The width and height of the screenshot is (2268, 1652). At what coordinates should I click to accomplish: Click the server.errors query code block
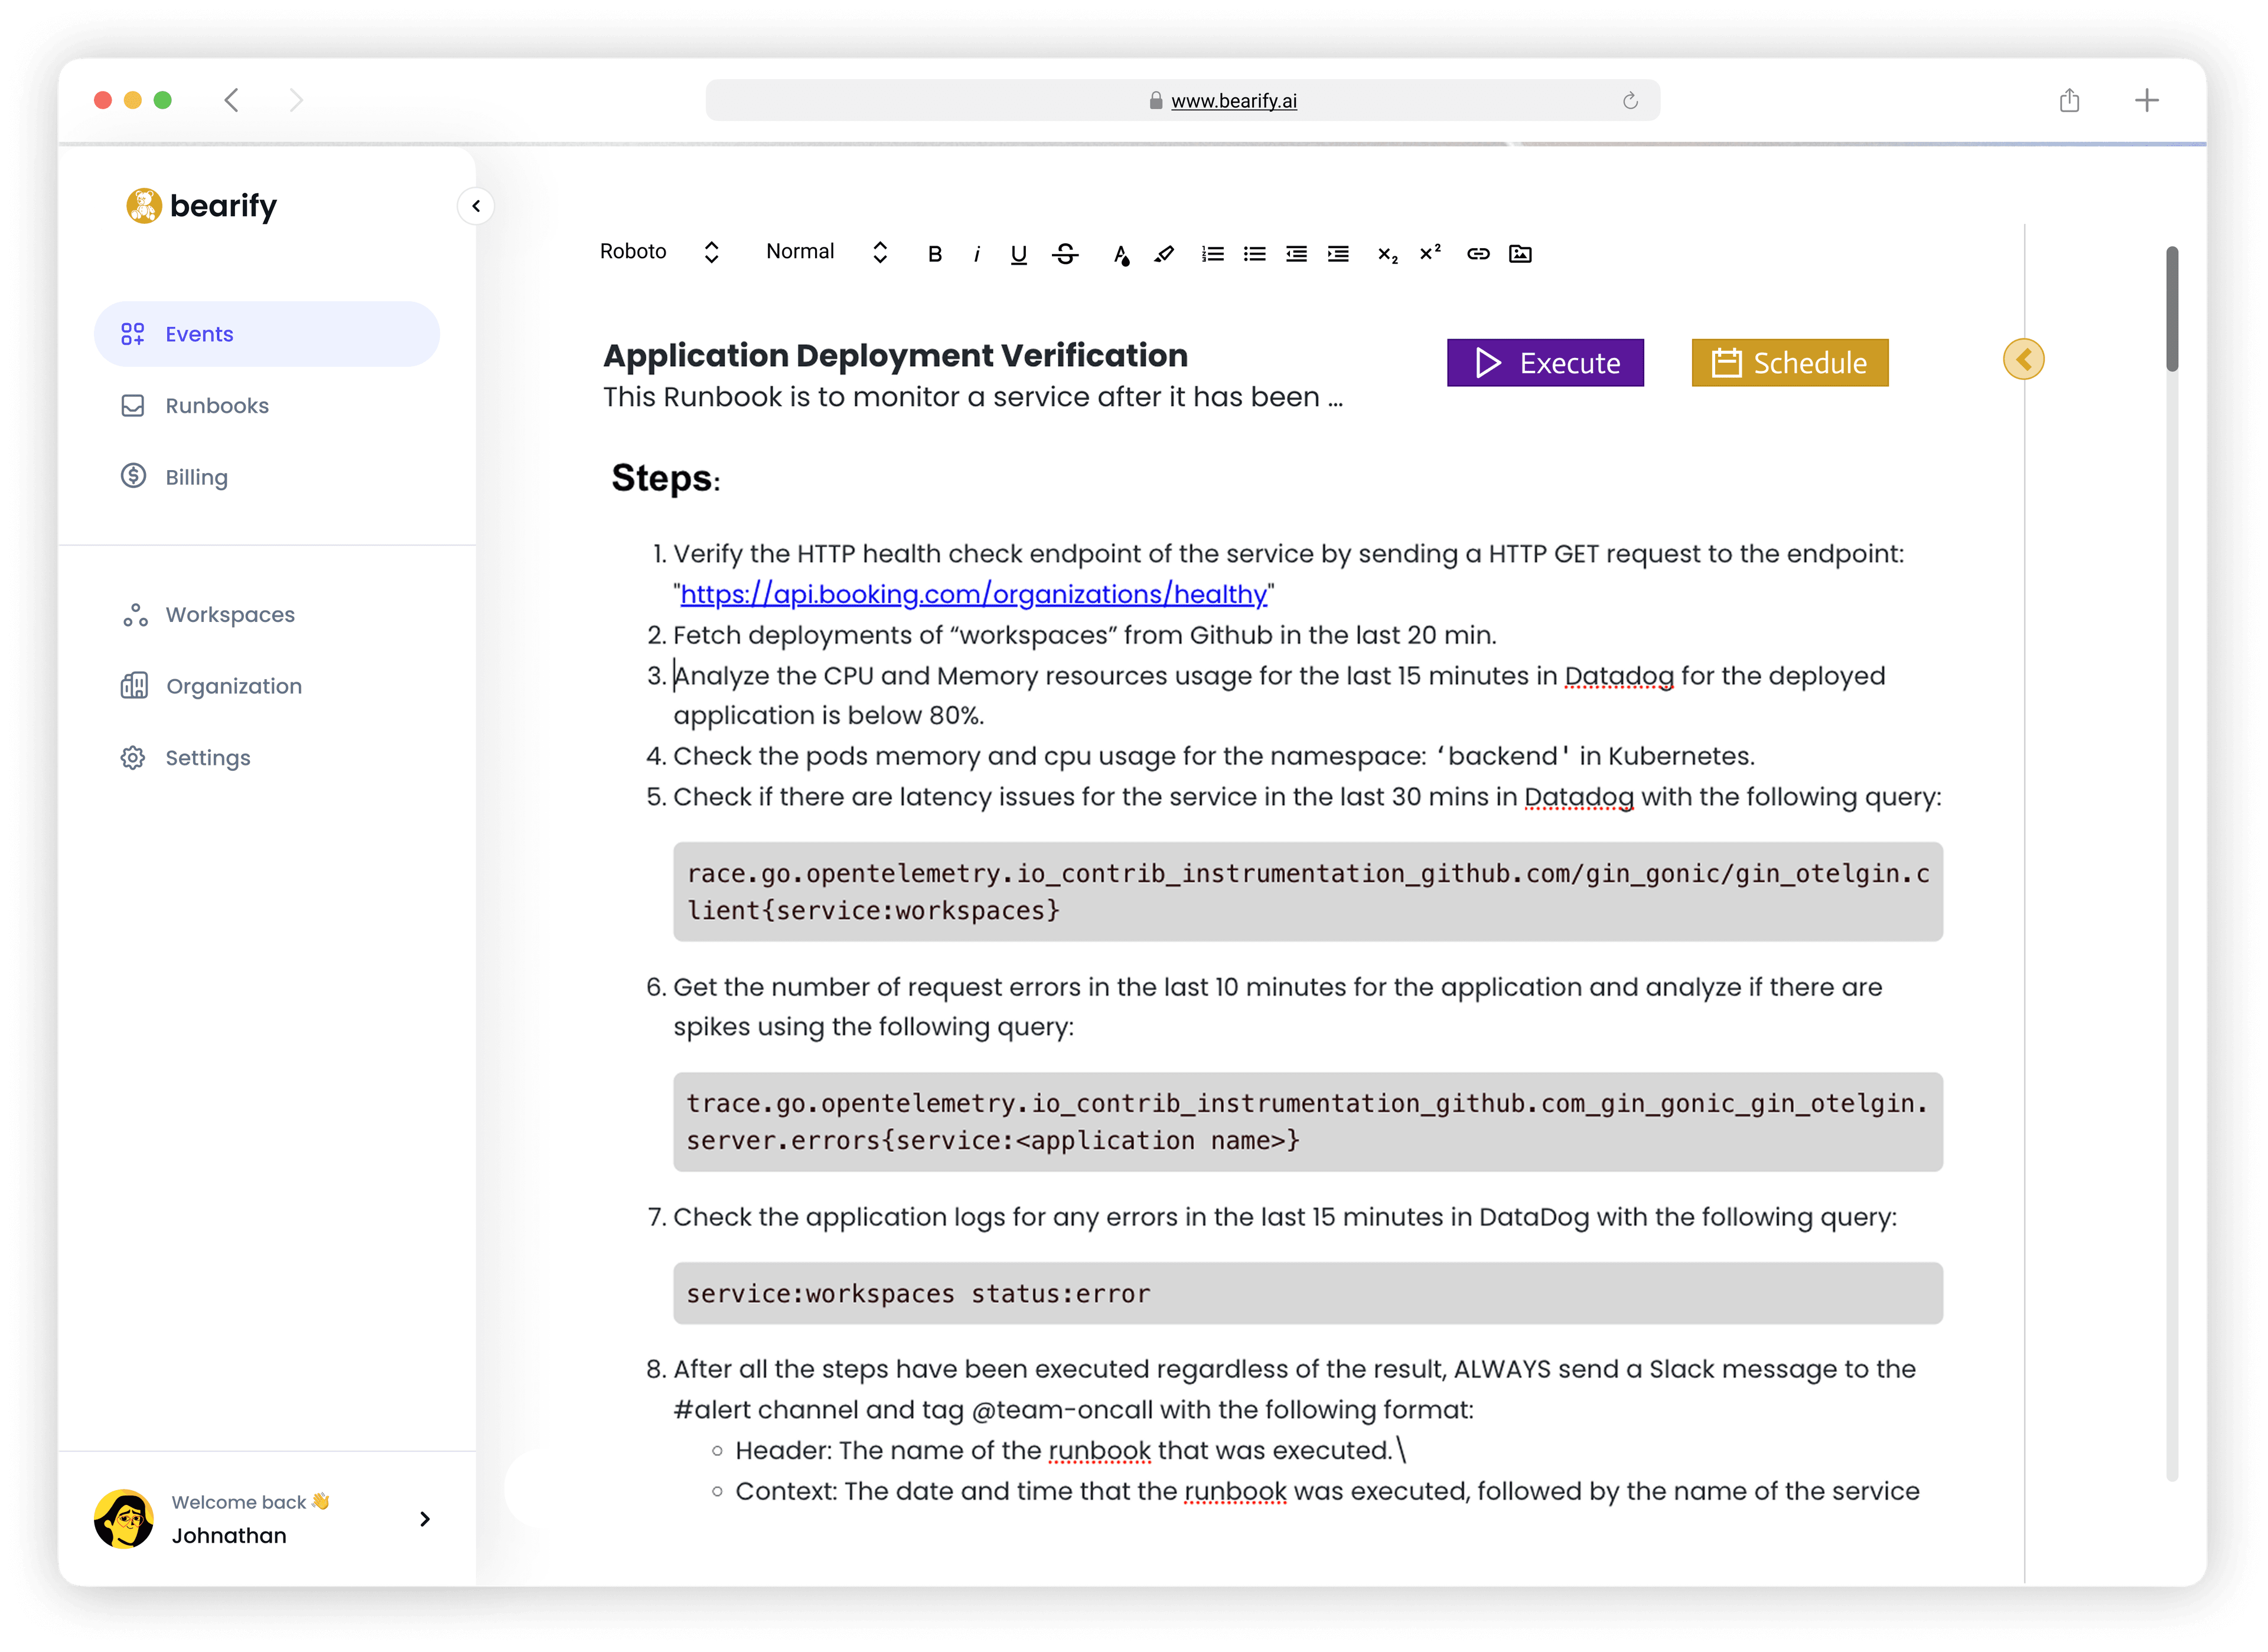point(1307,1122)
